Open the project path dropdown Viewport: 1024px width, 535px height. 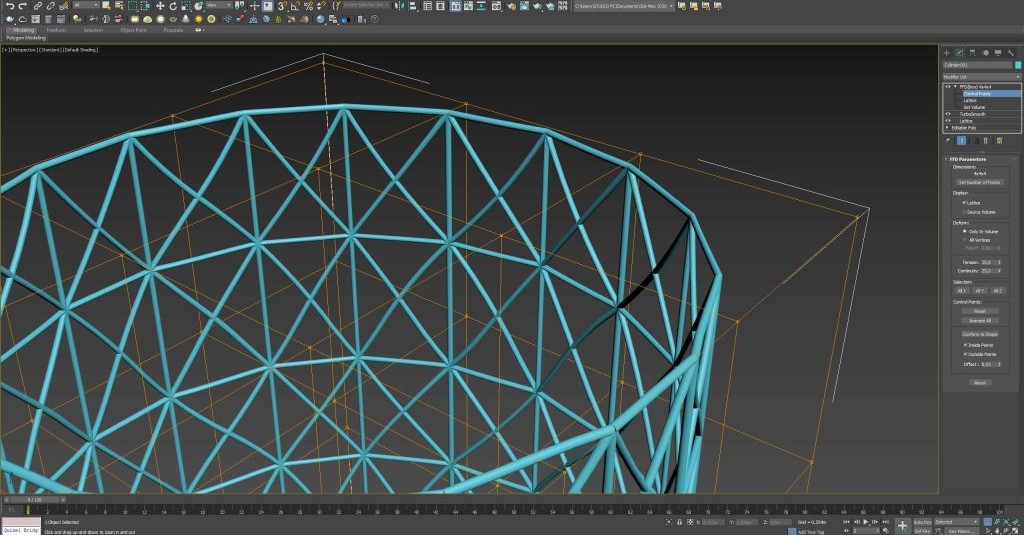(x=624, y=6)
